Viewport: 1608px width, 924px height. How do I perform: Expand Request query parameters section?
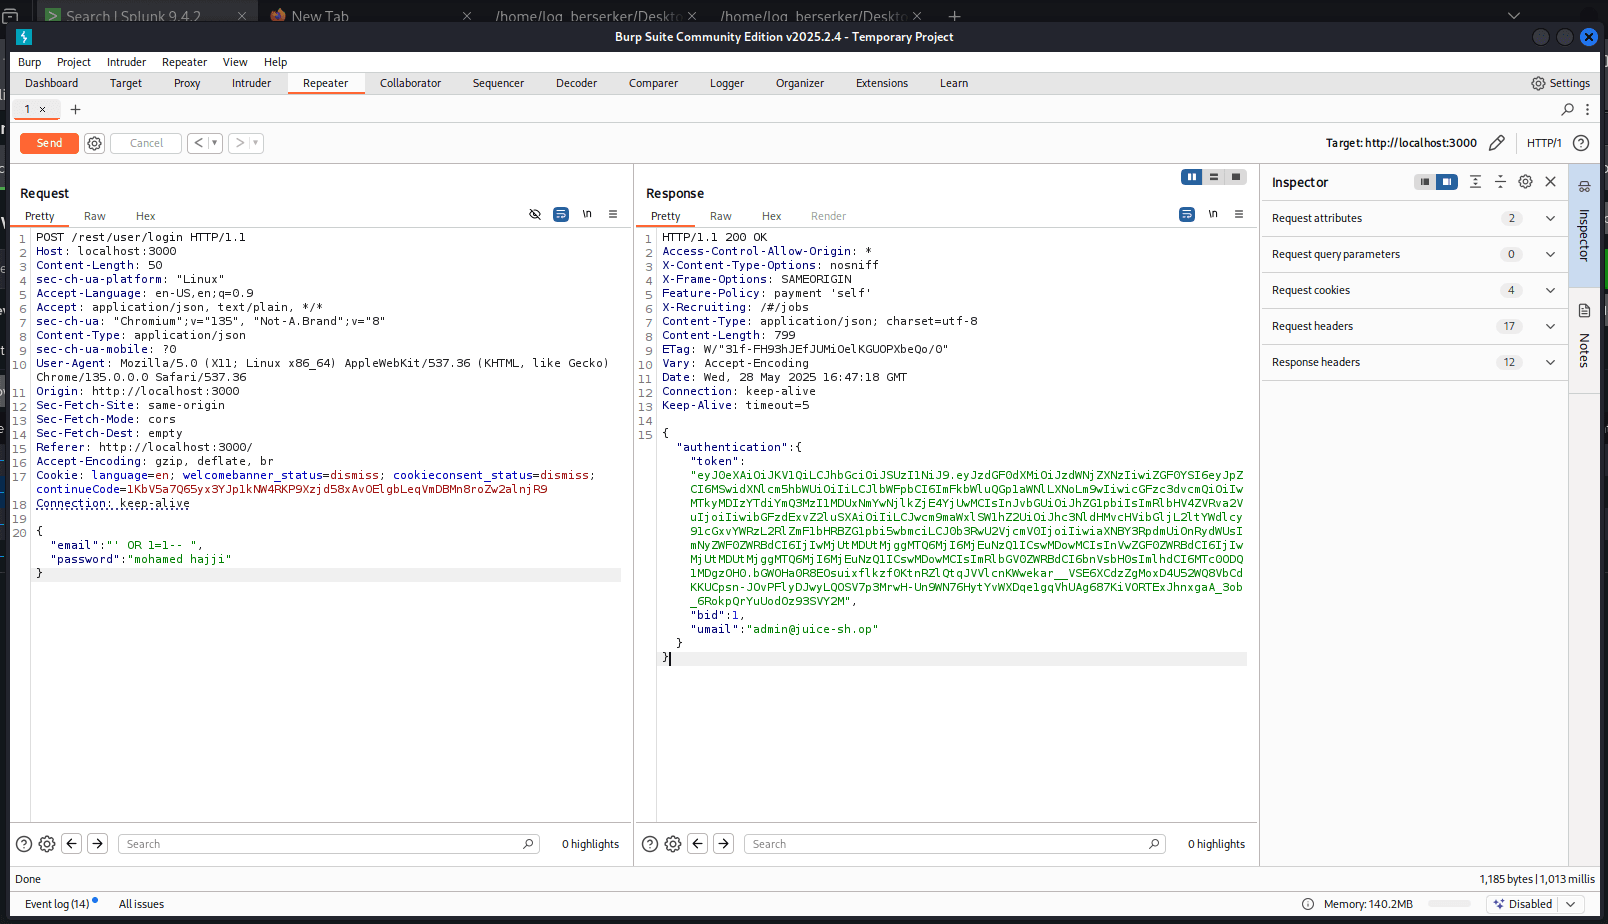[1414, 254]
